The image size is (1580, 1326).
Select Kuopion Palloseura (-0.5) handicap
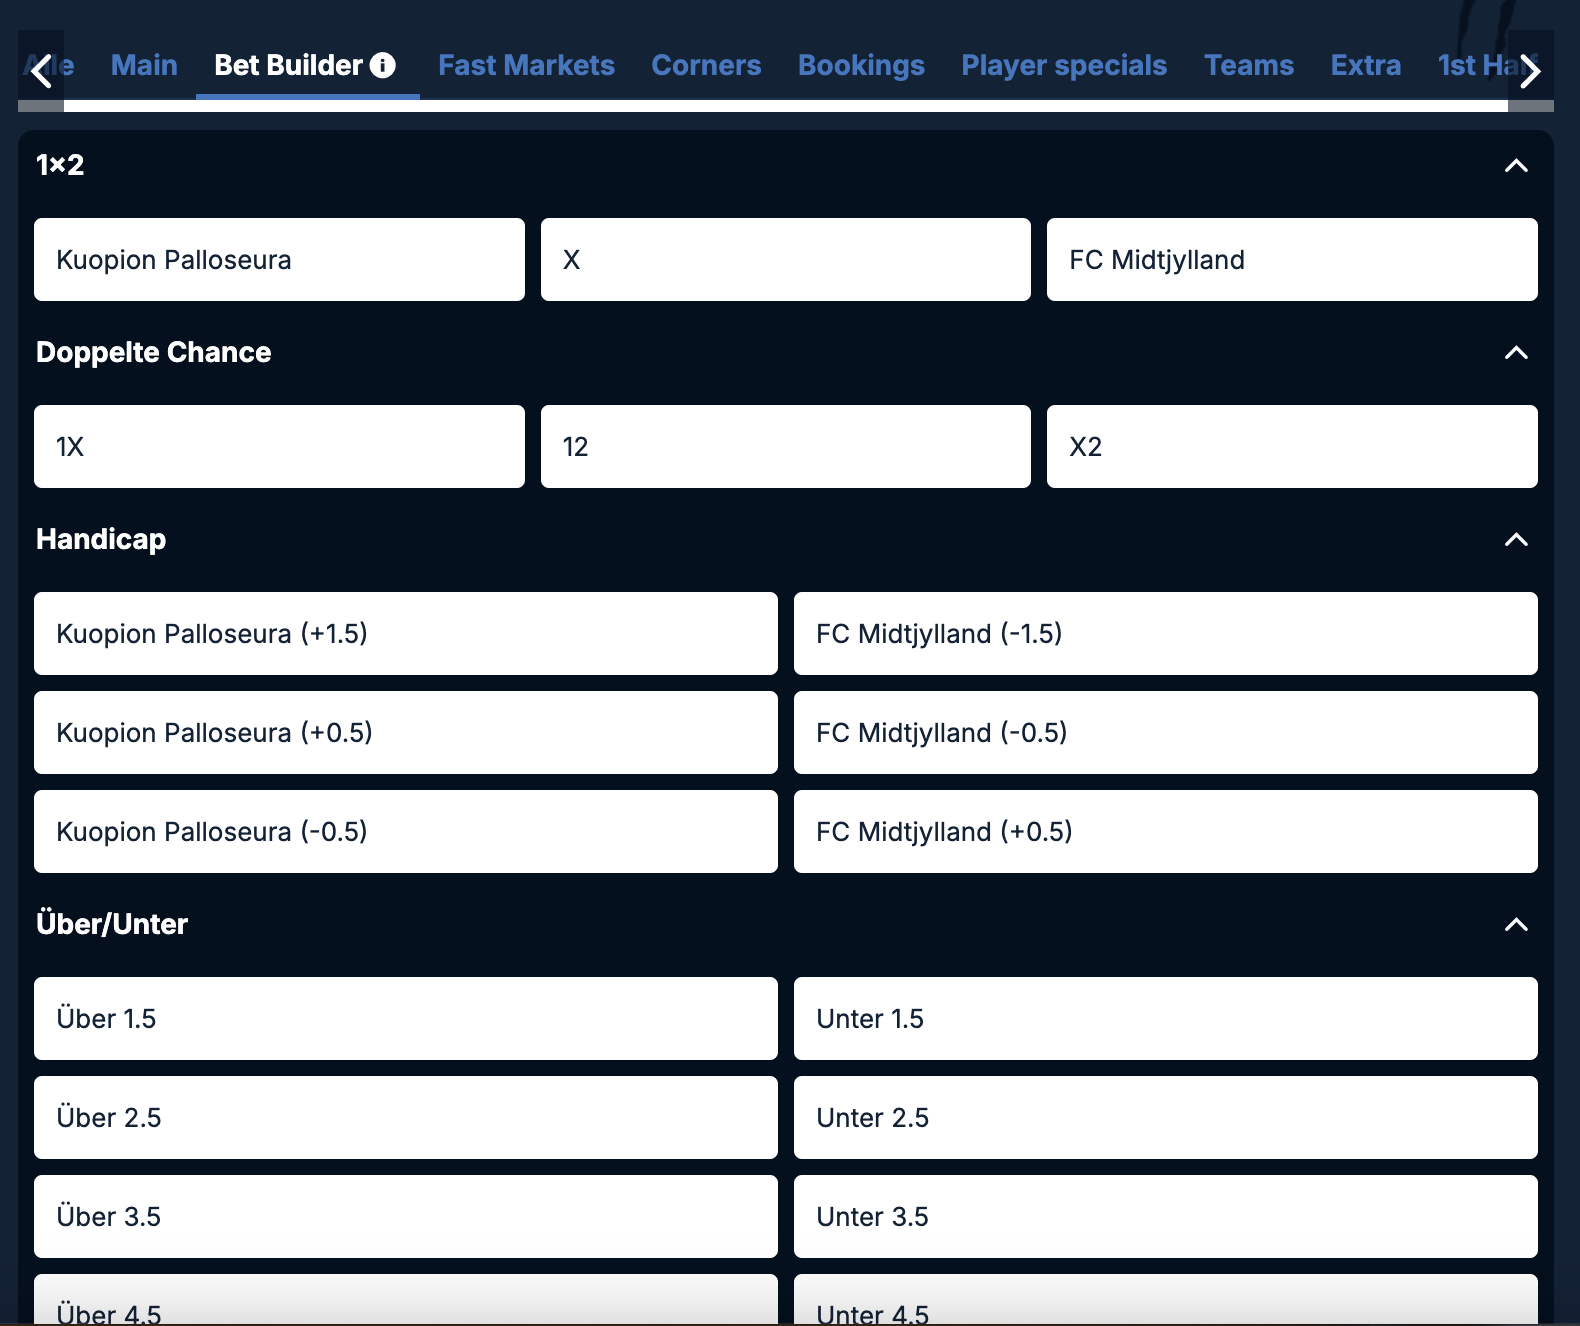(406, 831)
